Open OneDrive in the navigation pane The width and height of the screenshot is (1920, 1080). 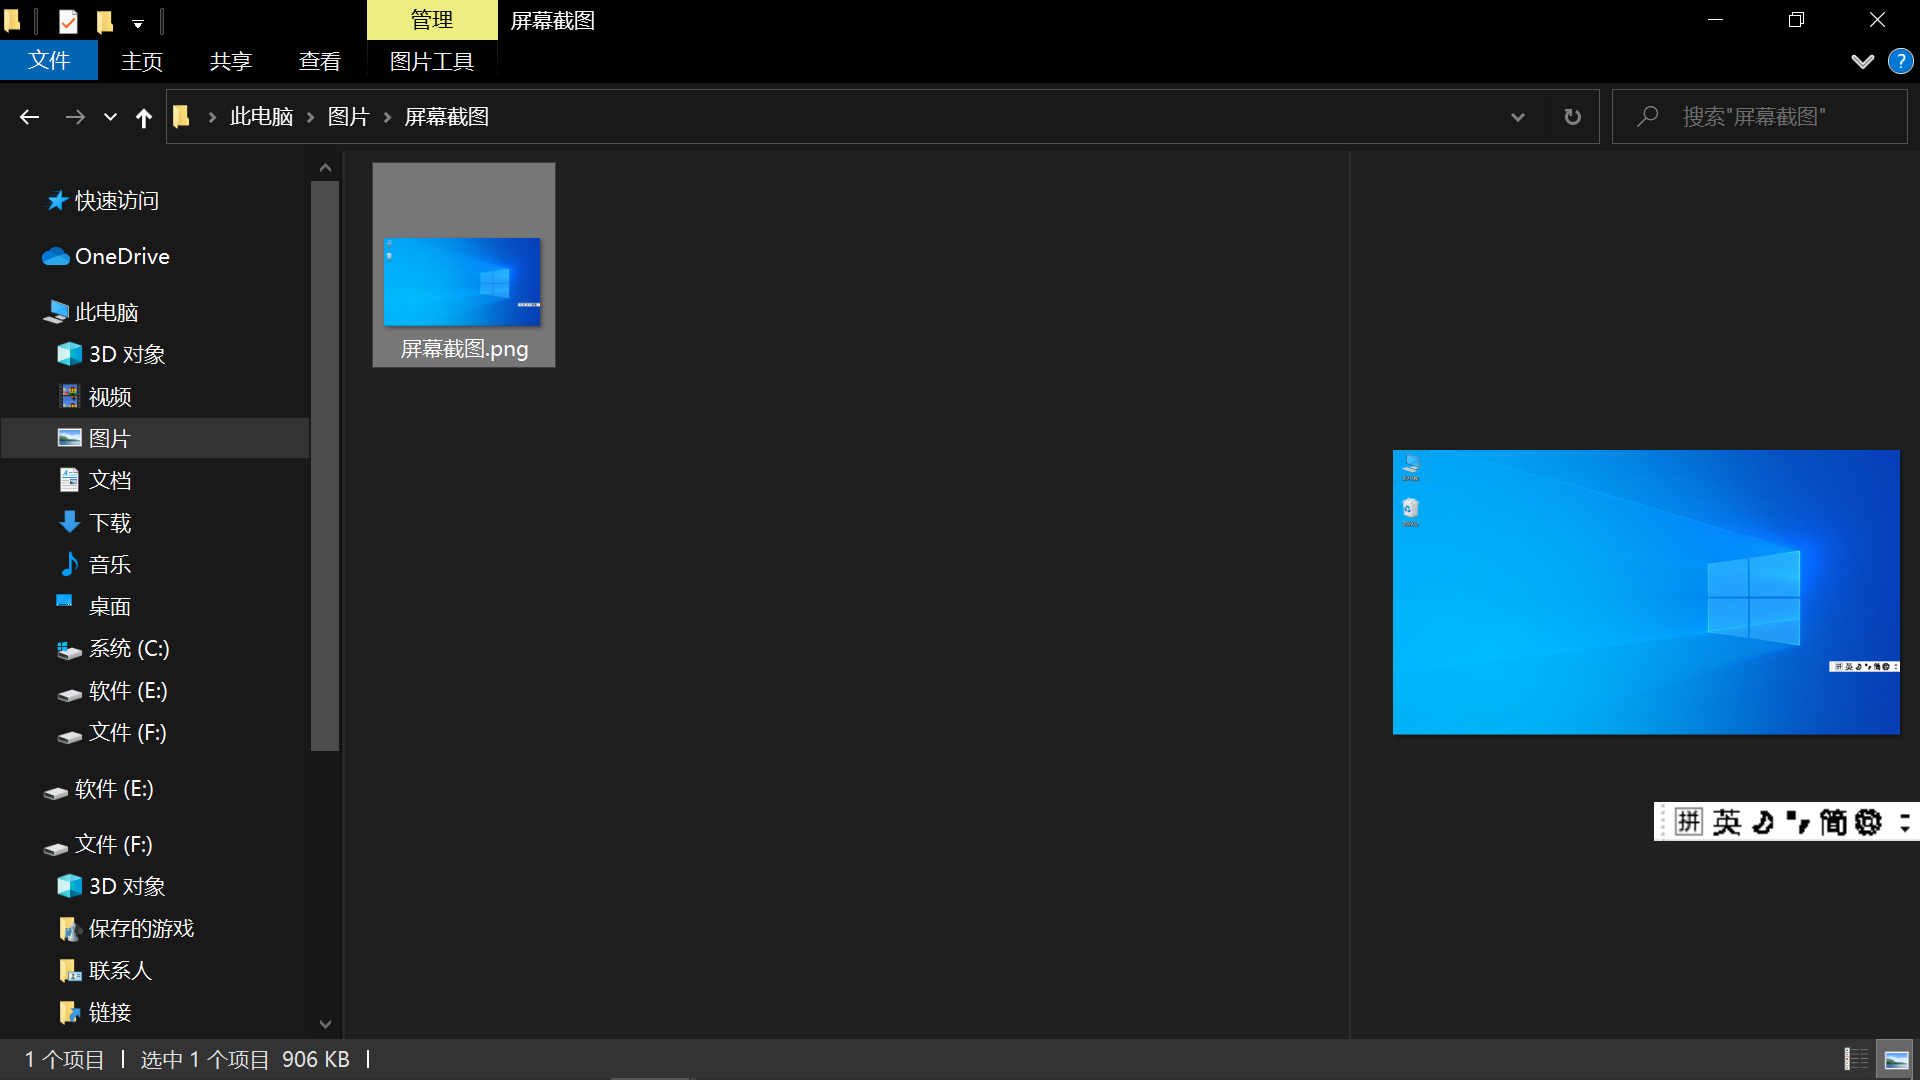coord(121,257)
